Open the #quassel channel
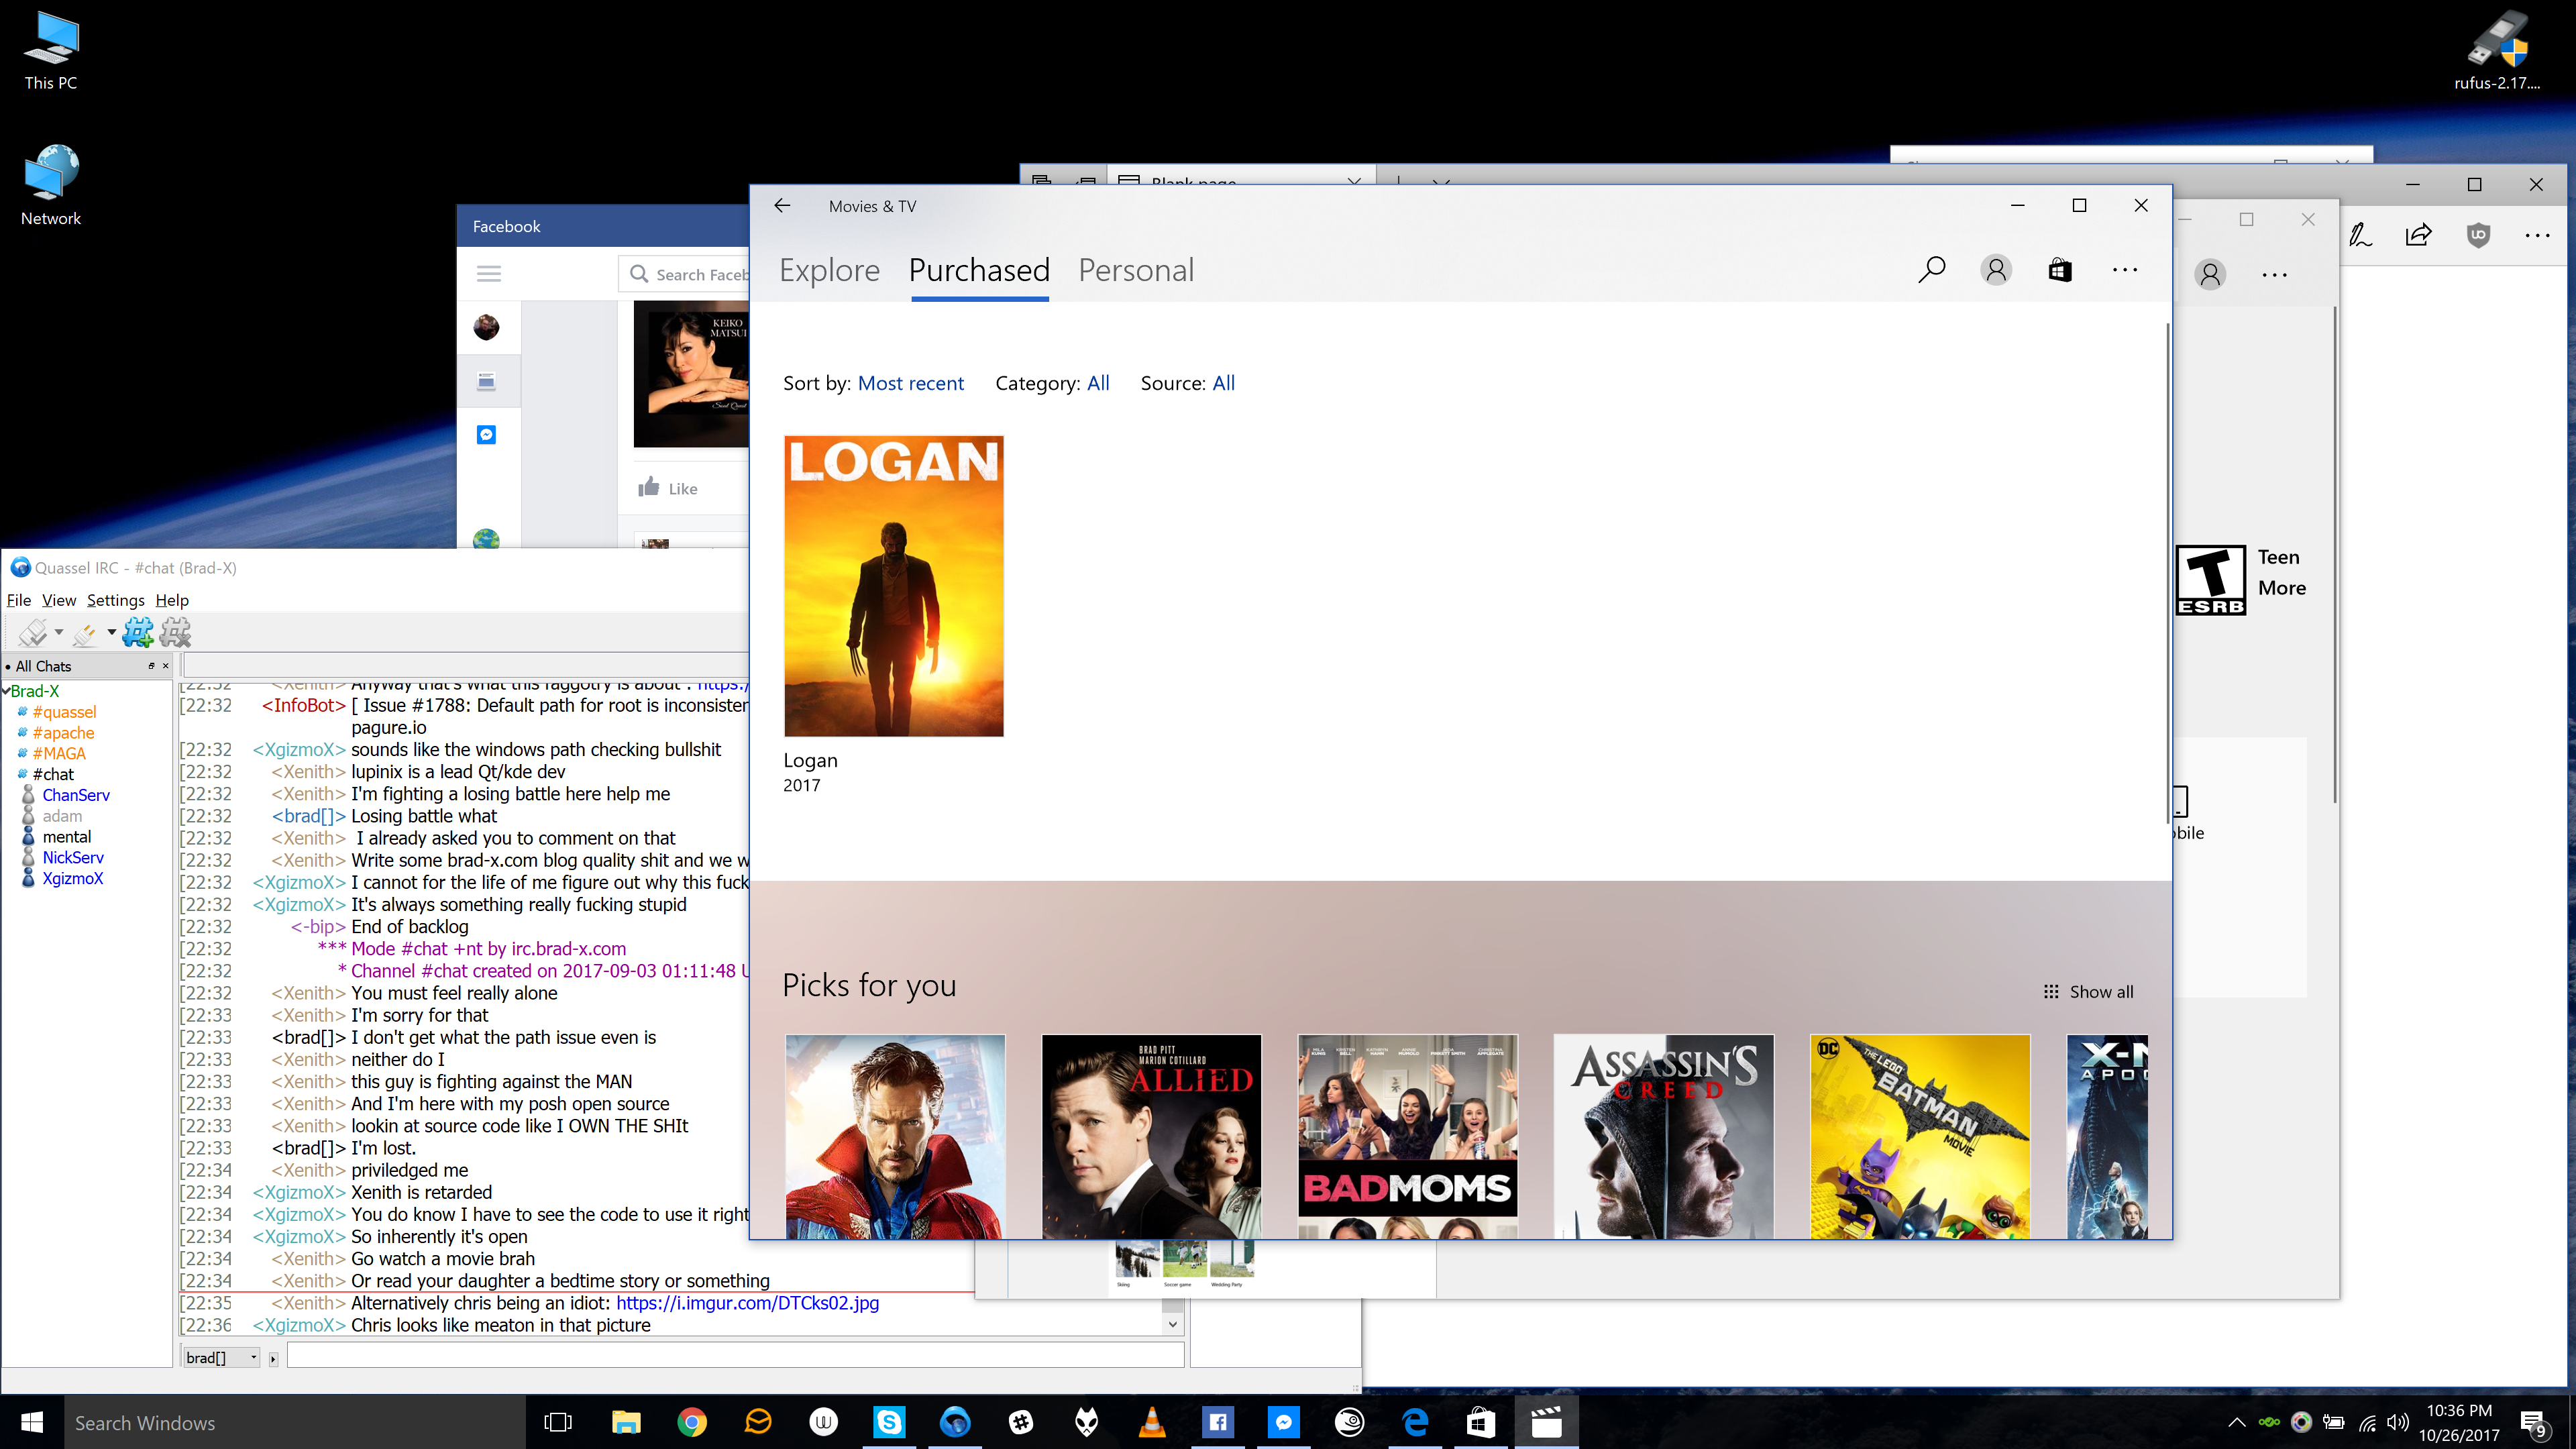This screenshot has height=1449, width=2576. (x=64, y=712)
